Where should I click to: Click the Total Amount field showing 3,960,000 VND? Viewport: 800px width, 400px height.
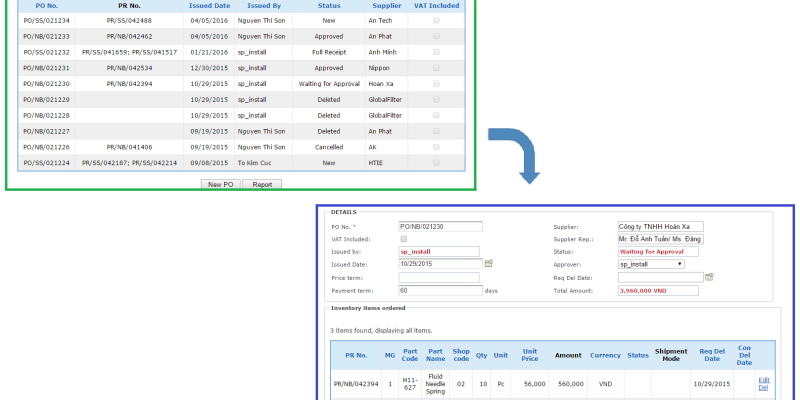tap(658, 290)
